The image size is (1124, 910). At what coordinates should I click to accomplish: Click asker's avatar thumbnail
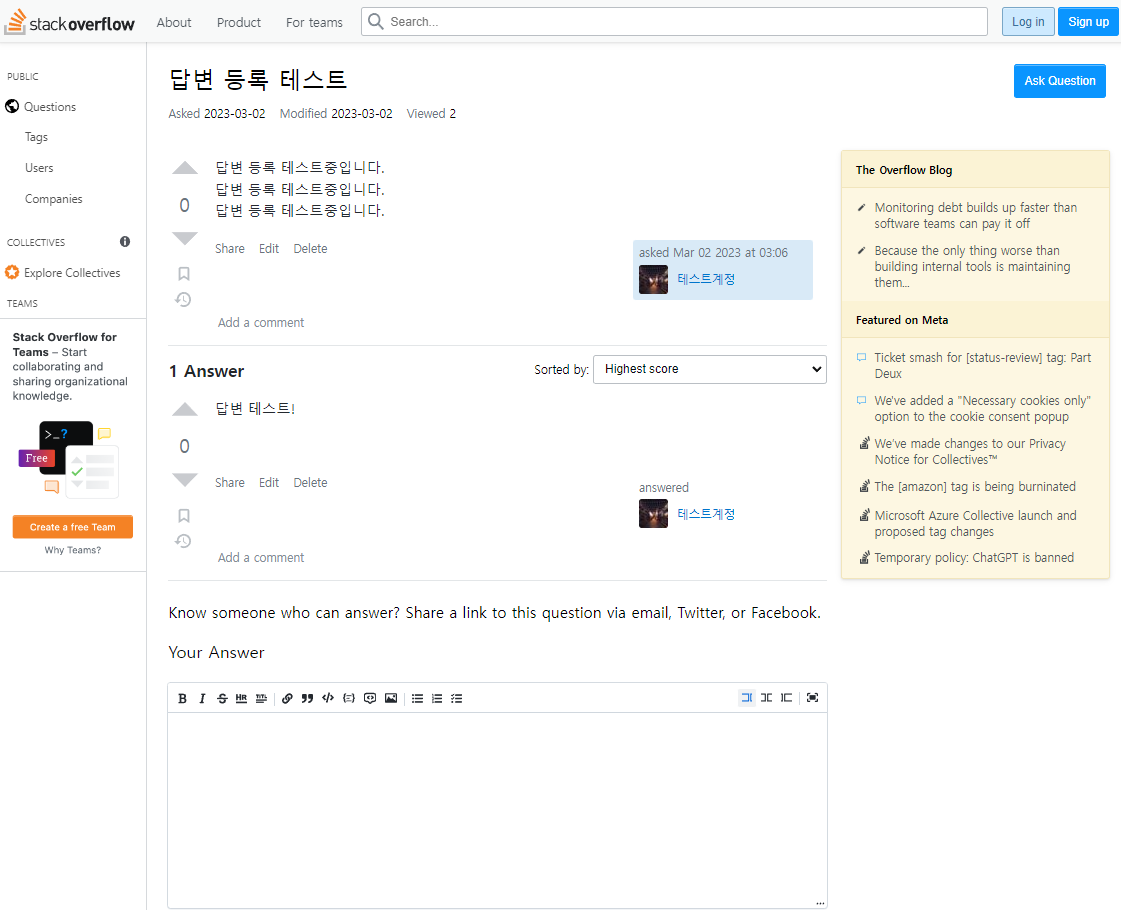653,280
